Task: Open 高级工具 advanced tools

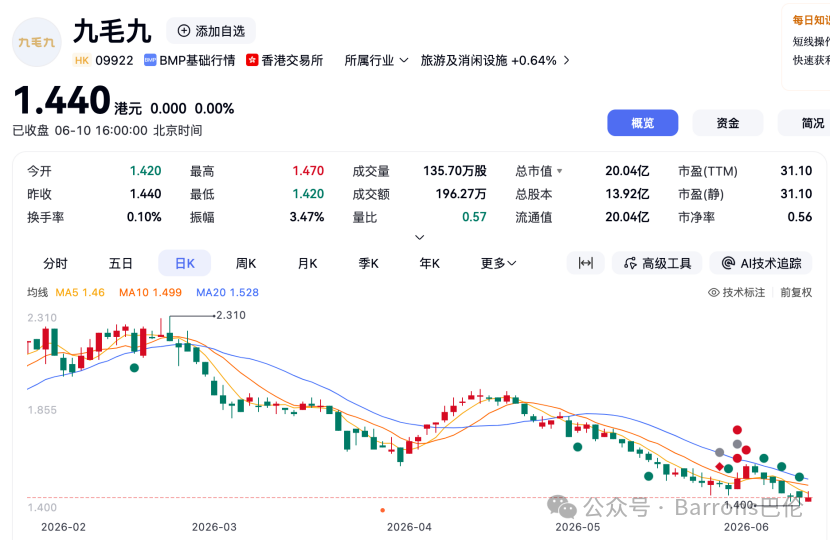Action: point(657,263)
